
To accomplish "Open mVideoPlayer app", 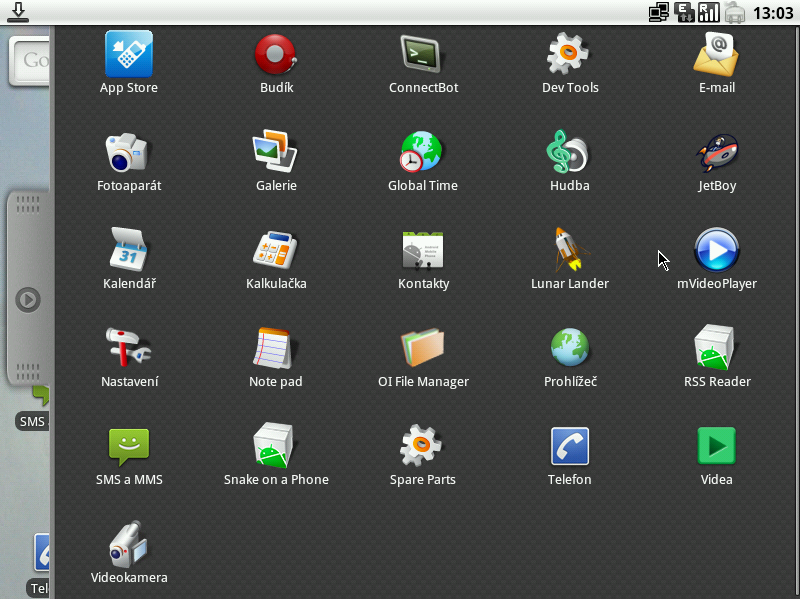I will (x=716, y=251).
